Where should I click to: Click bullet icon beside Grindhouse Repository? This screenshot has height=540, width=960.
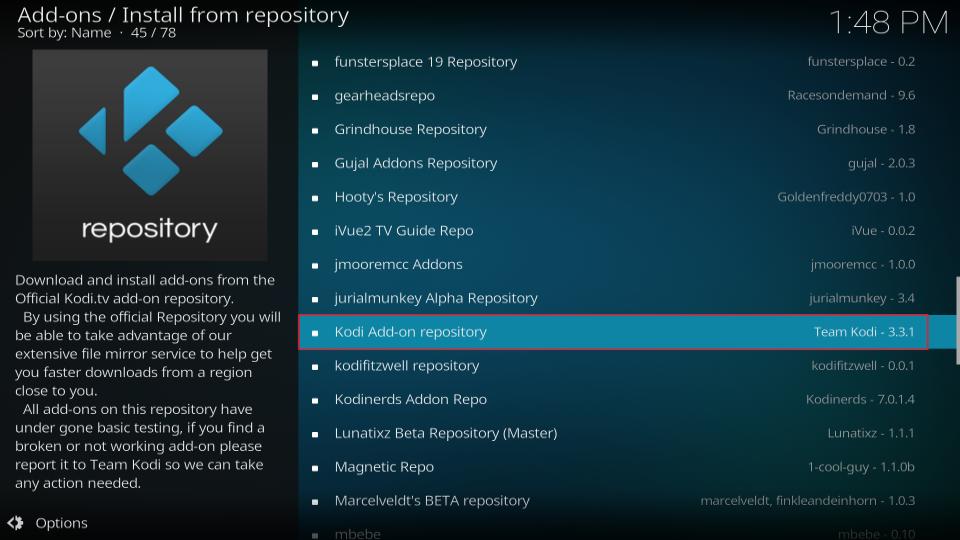click(x=315, y=130)
